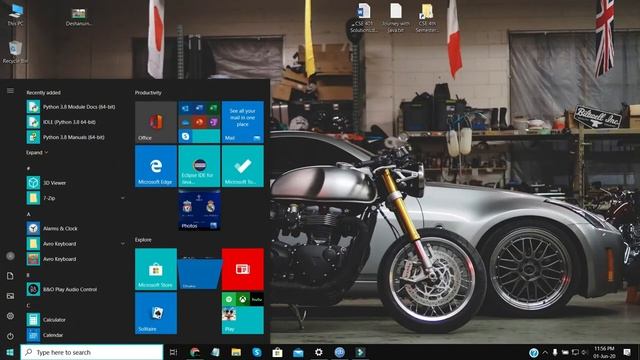Screen dimensions: 640x360
Task: Open the Microsoft Store tile
Action: click(156, 269)
